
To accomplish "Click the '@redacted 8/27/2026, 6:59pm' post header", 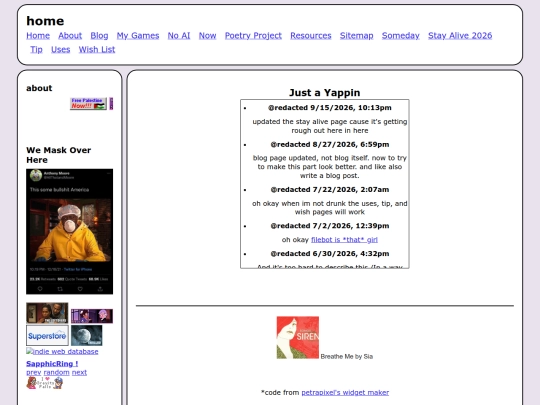I will [330, 145].
